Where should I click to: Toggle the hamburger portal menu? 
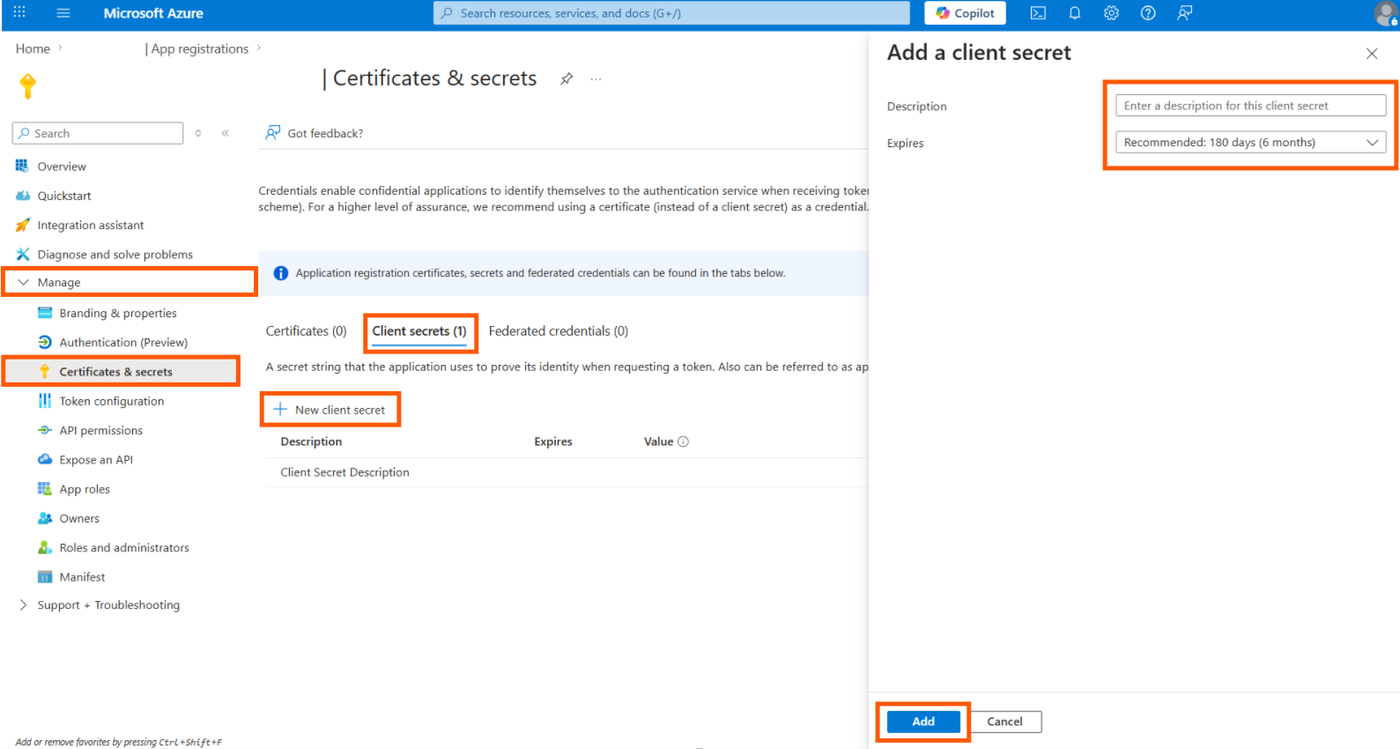click(x=64, y=13)
